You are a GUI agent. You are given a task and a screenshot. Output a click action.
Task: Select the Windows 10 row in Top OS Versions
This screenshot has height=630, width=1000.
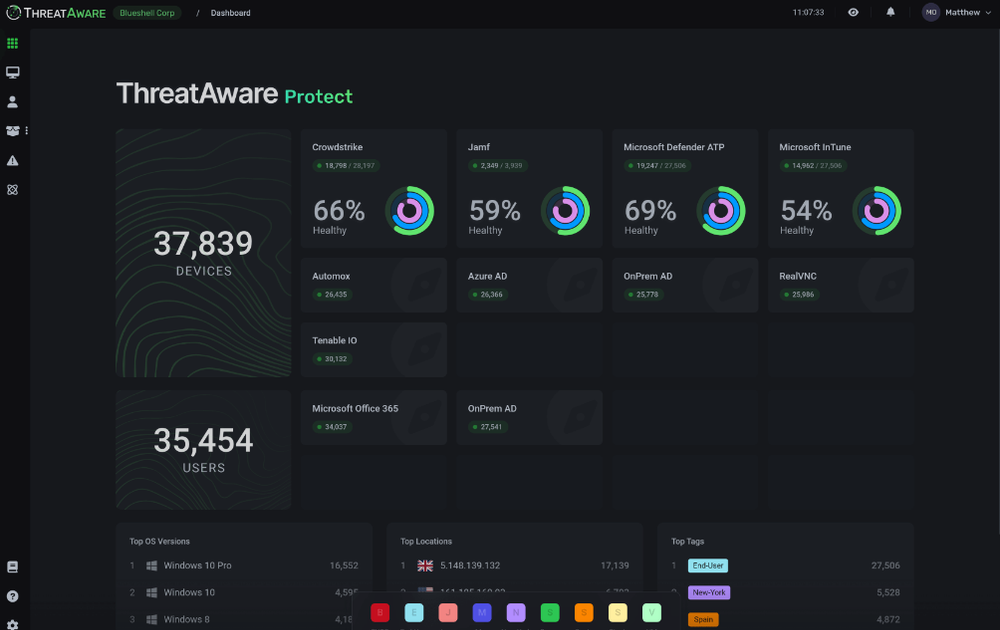point(244,592)
